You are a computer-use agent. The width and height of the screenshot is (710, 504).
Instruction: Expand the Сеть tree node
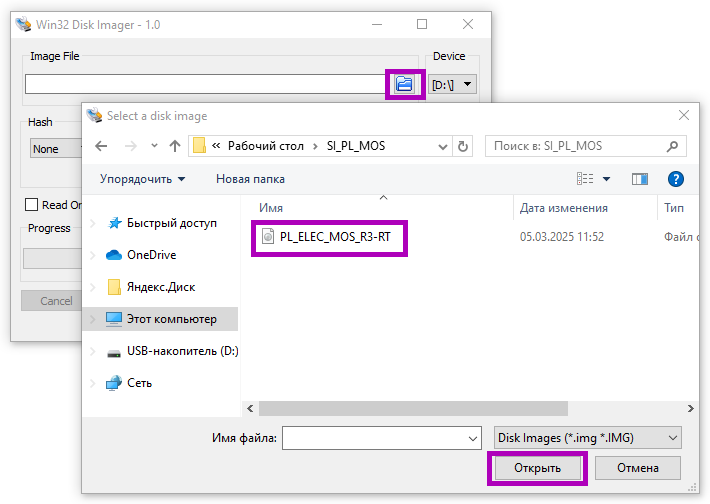(93, 383)
